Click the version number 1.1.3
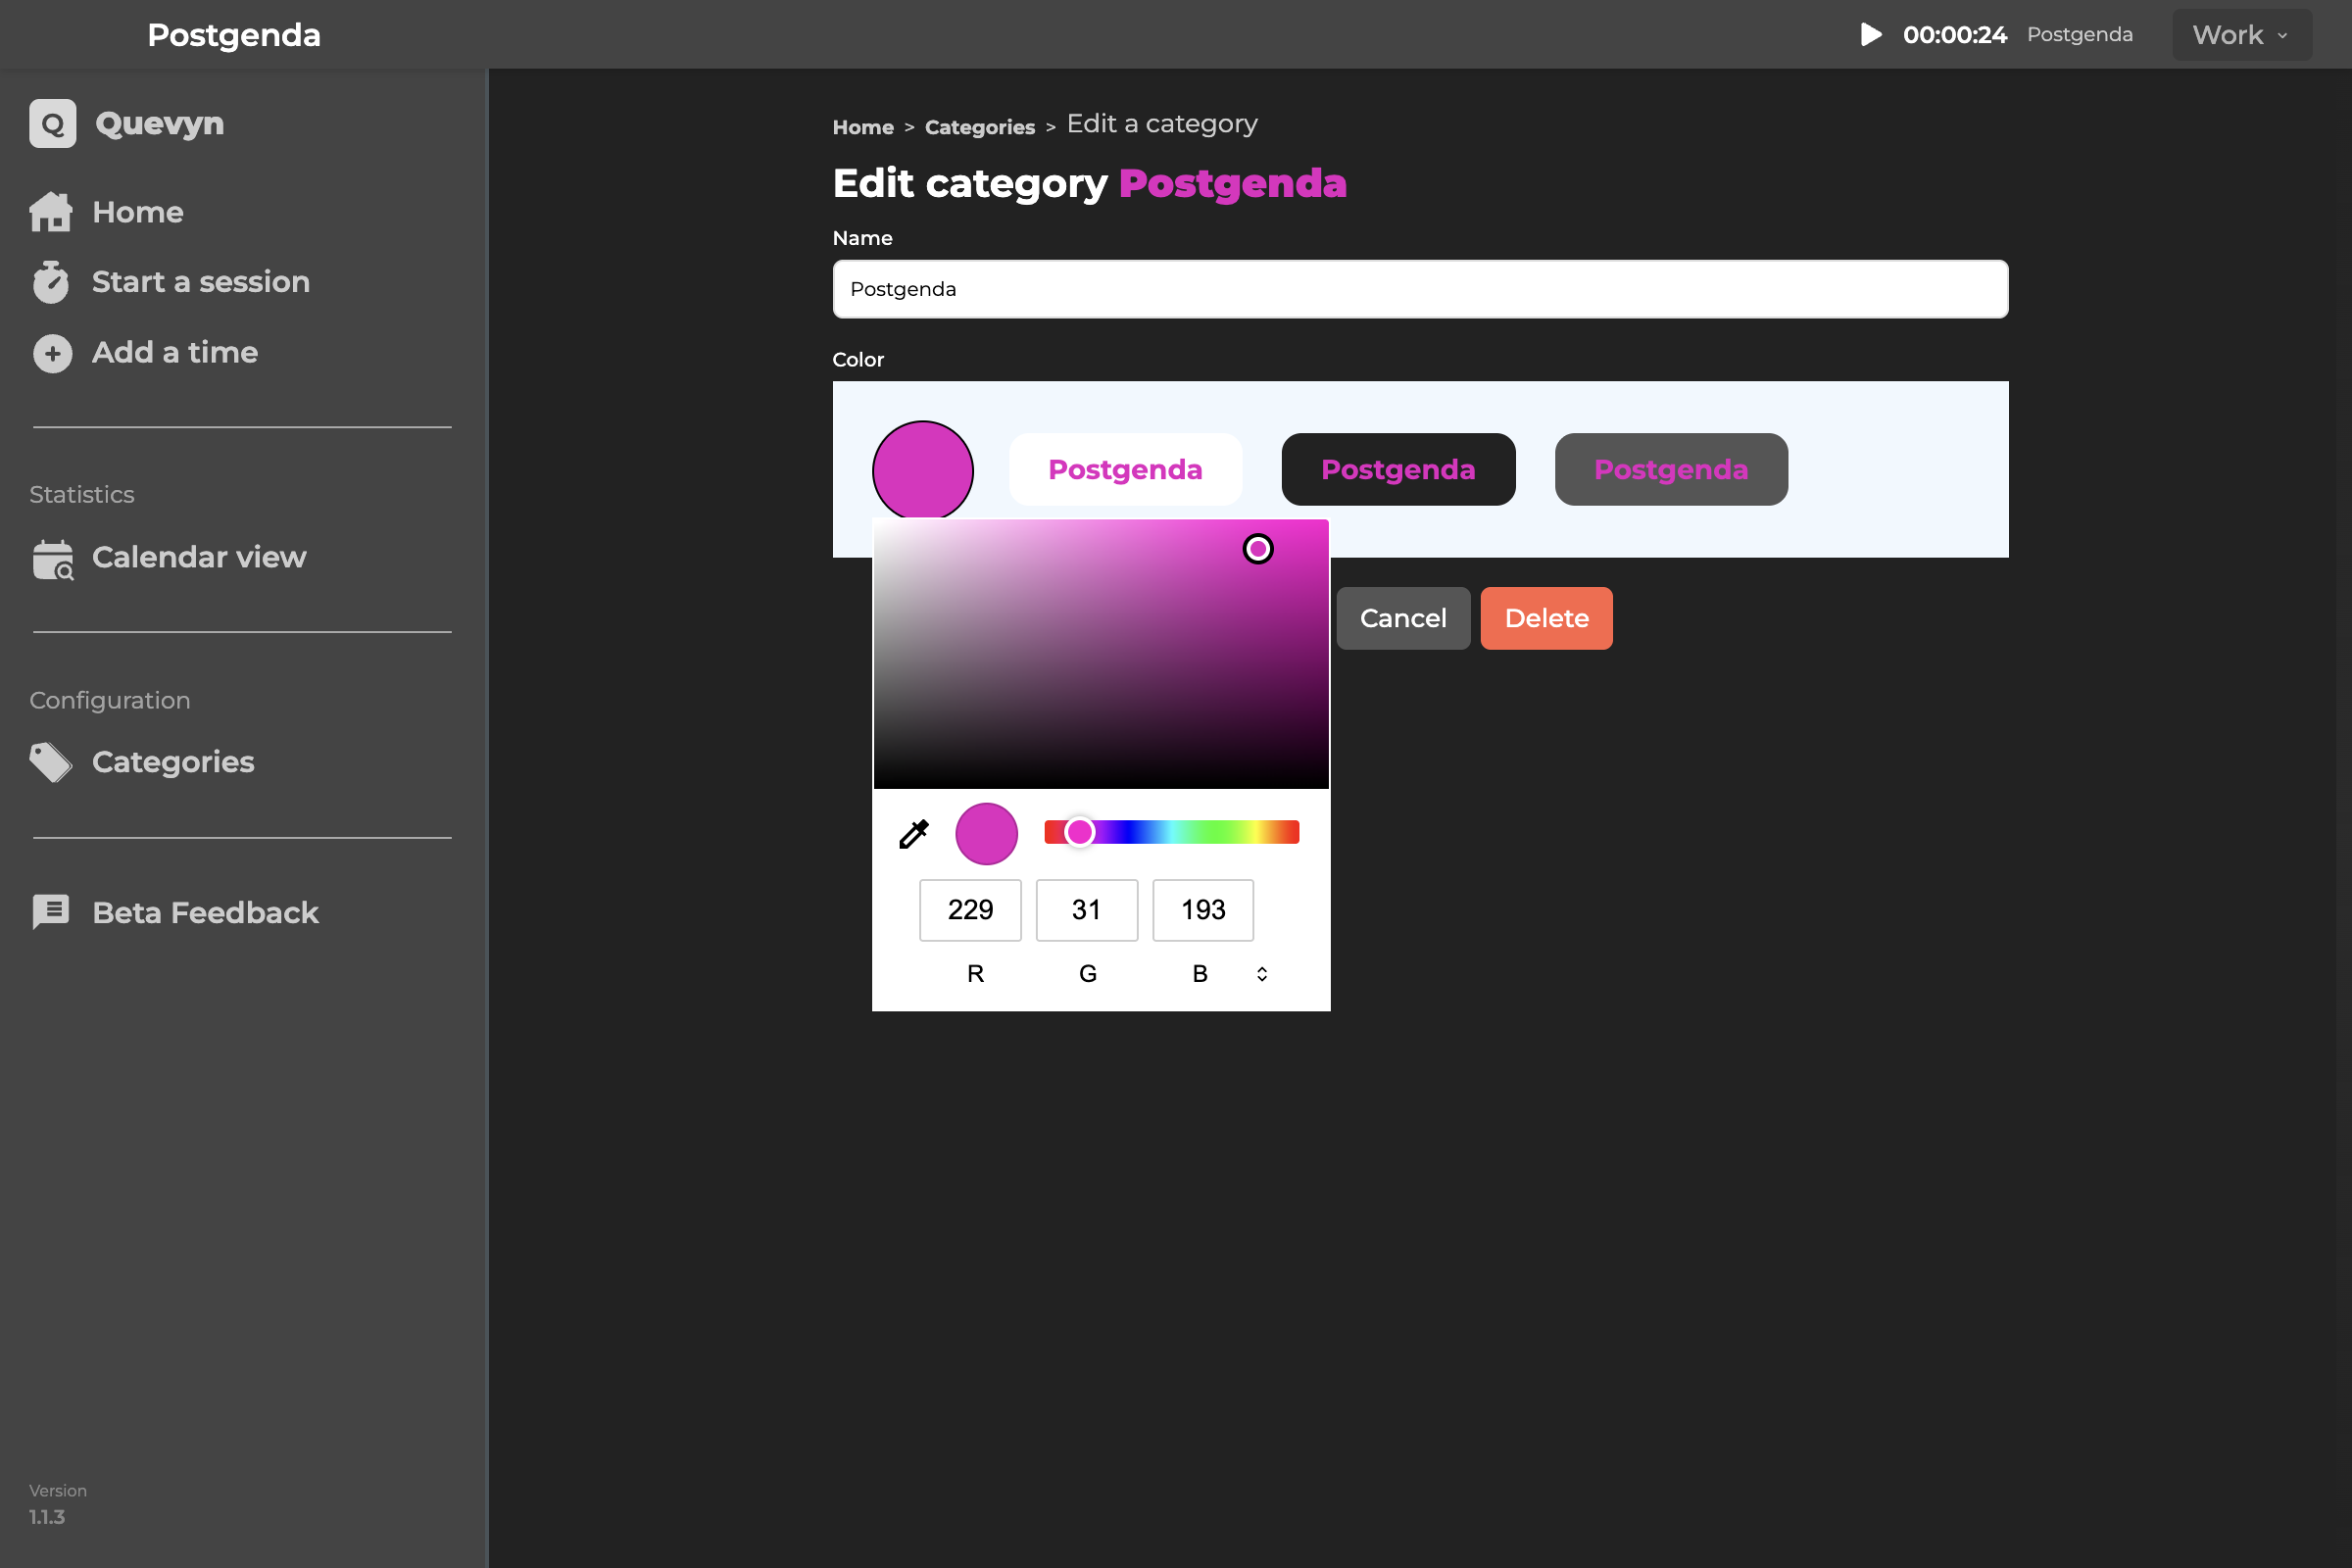Screen dimensions: 2352x1568 pyautogui.click(x=47, y=1517)
